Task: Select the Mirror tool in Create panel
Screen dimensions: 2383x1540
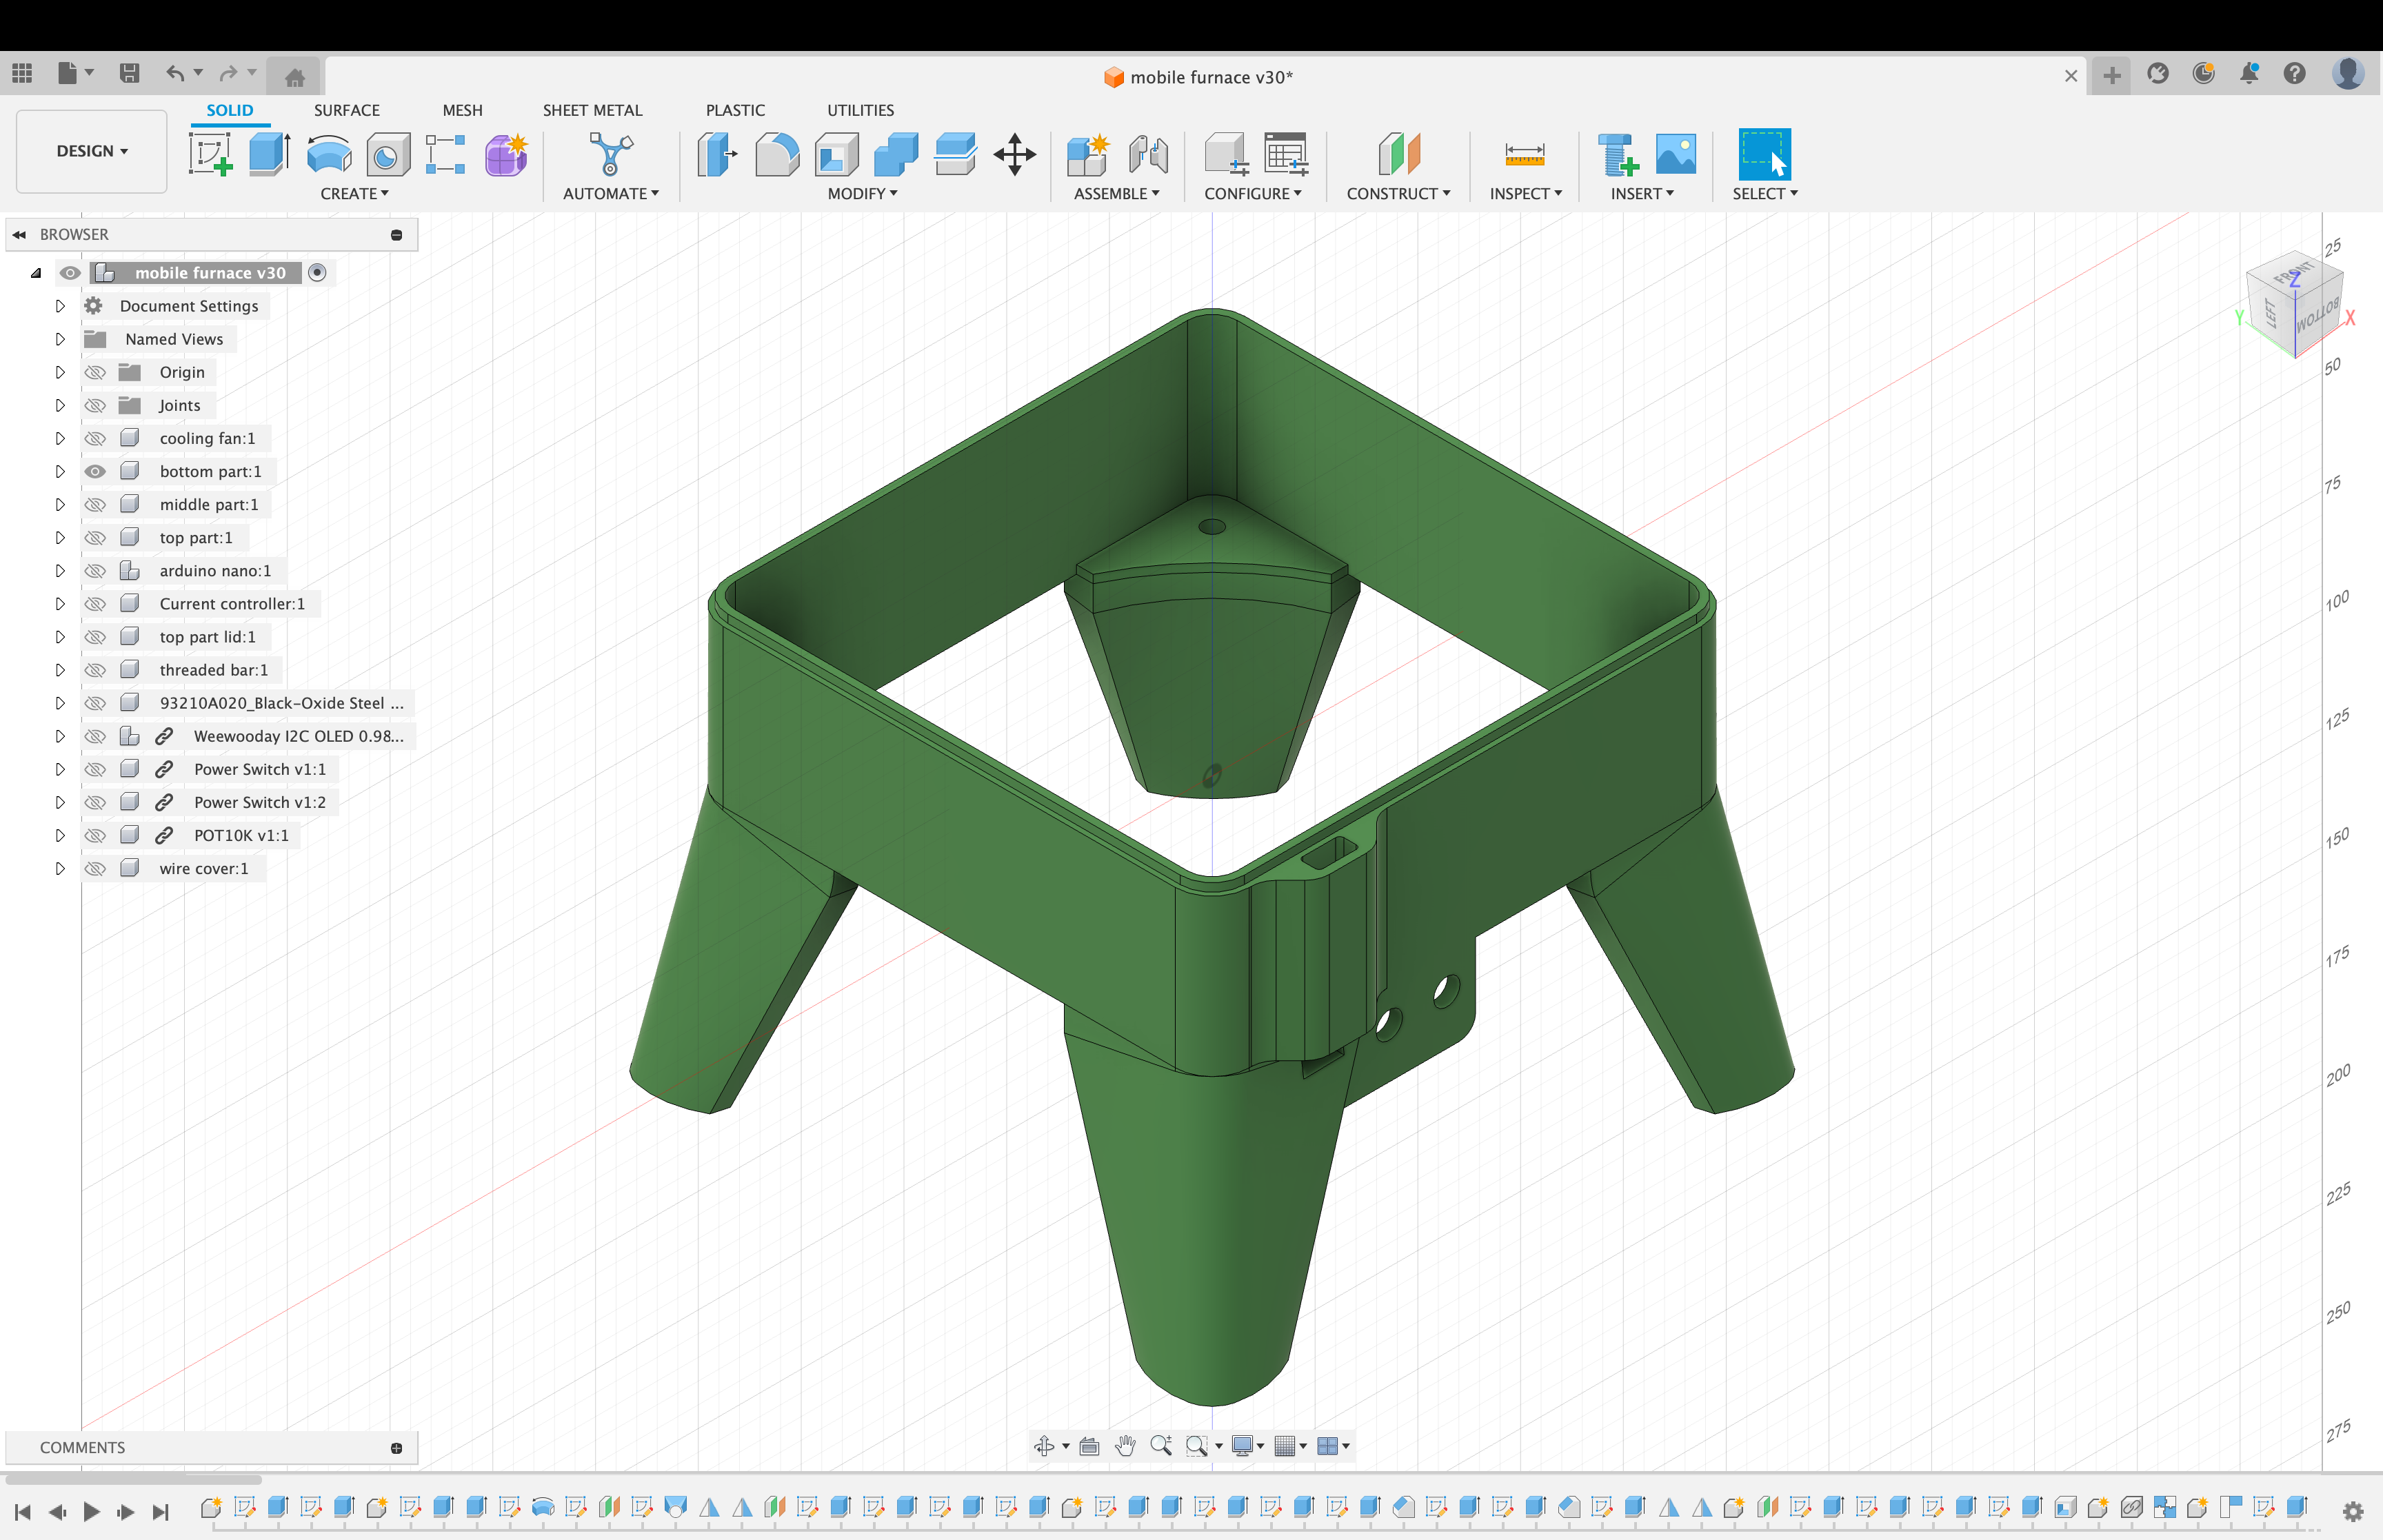Action: pyautogui.click(x=354, y=193)
